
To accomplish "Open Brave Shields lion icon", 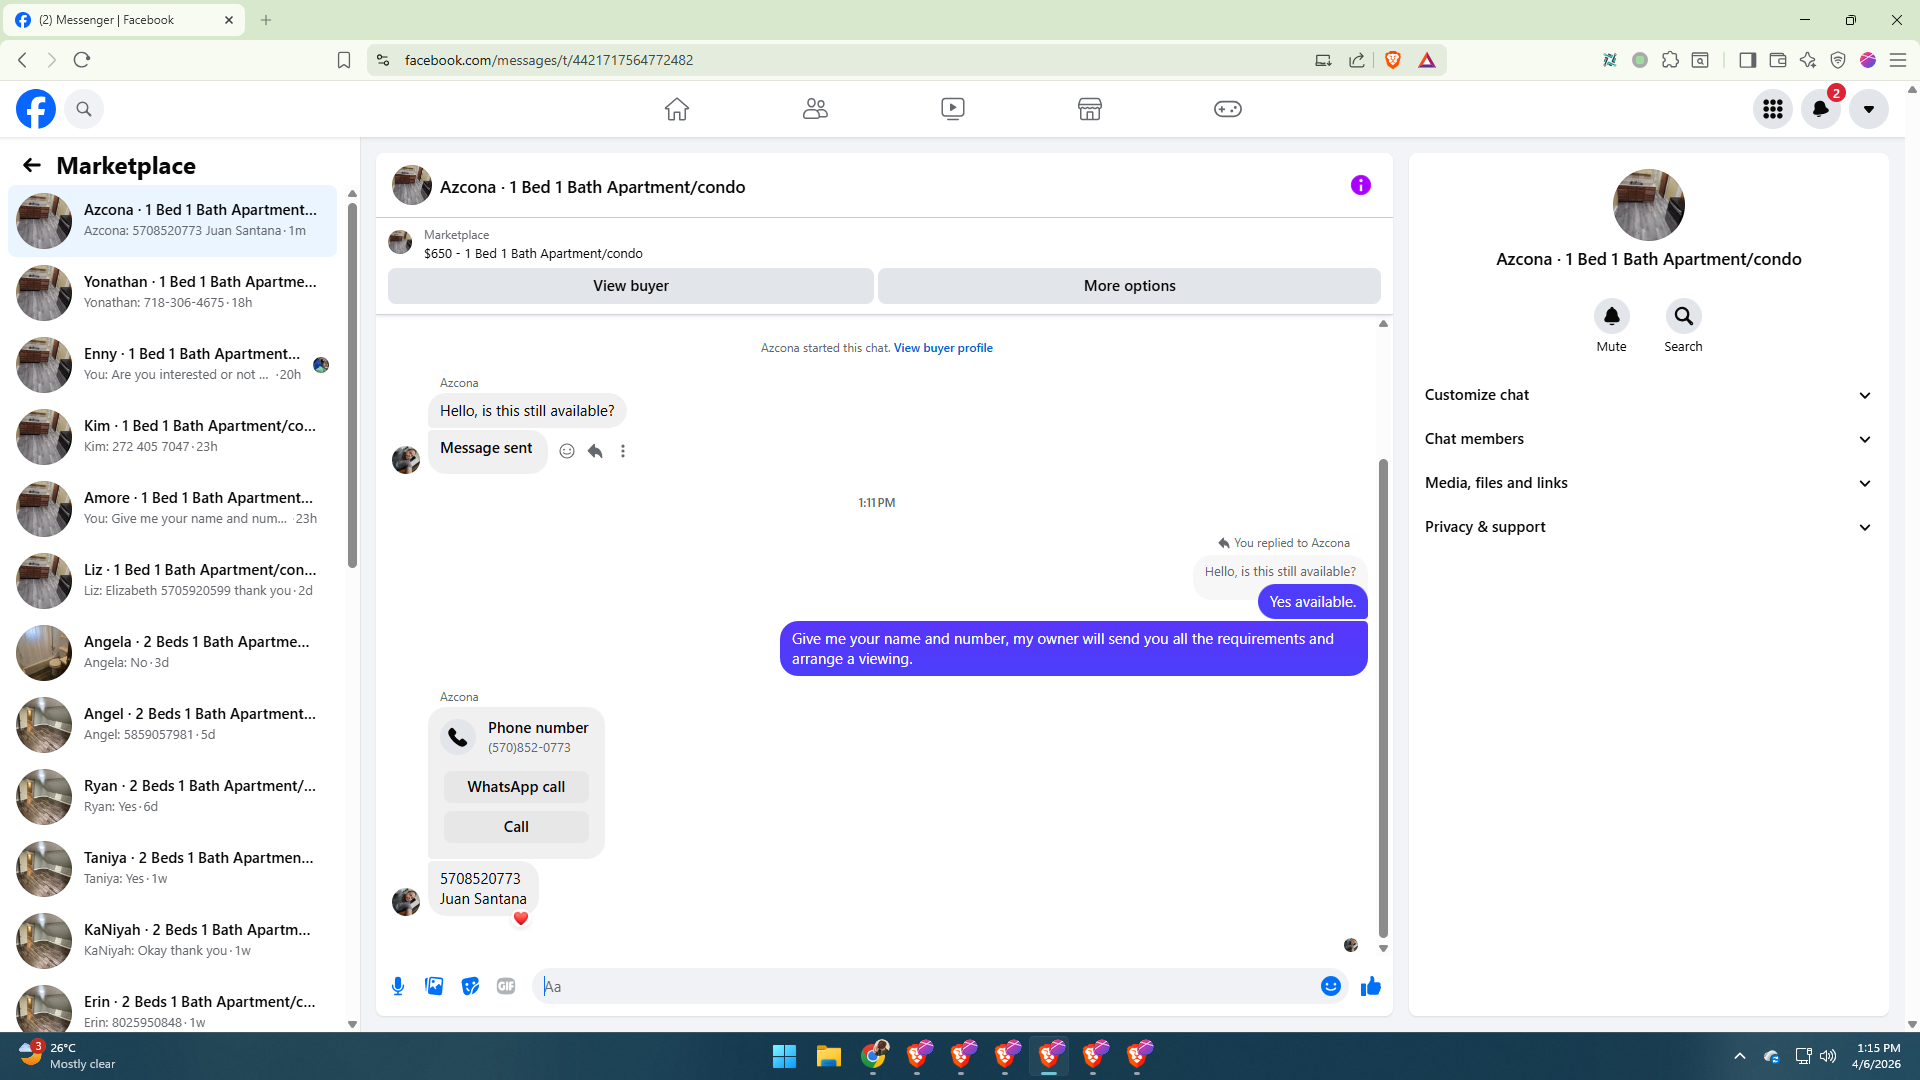I will coord(1393,60).
